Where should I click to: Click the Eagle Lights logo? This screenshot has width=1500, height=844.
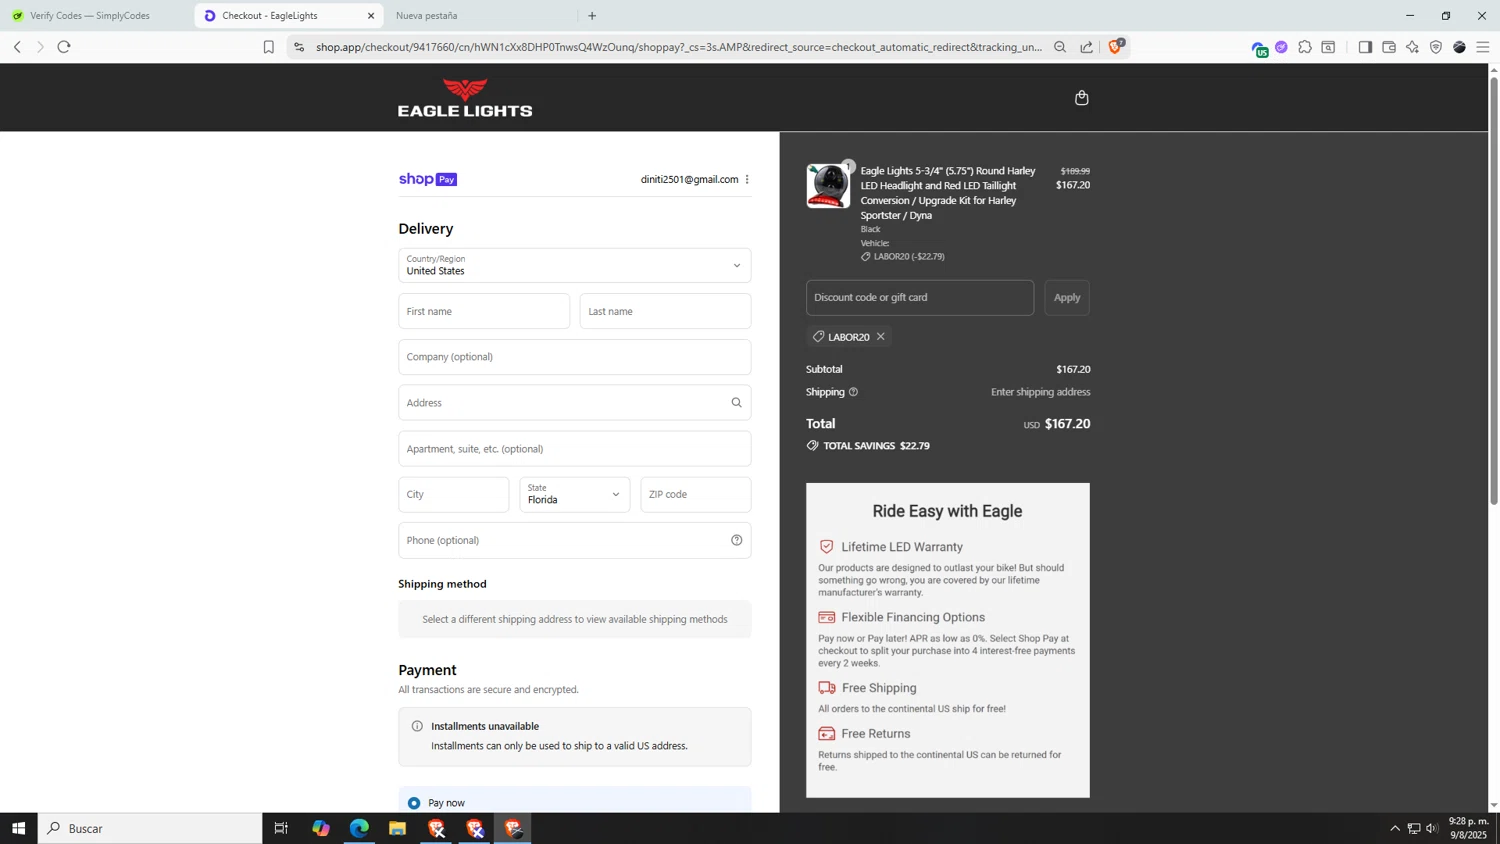pyautogui.click(x=465, y=98)
